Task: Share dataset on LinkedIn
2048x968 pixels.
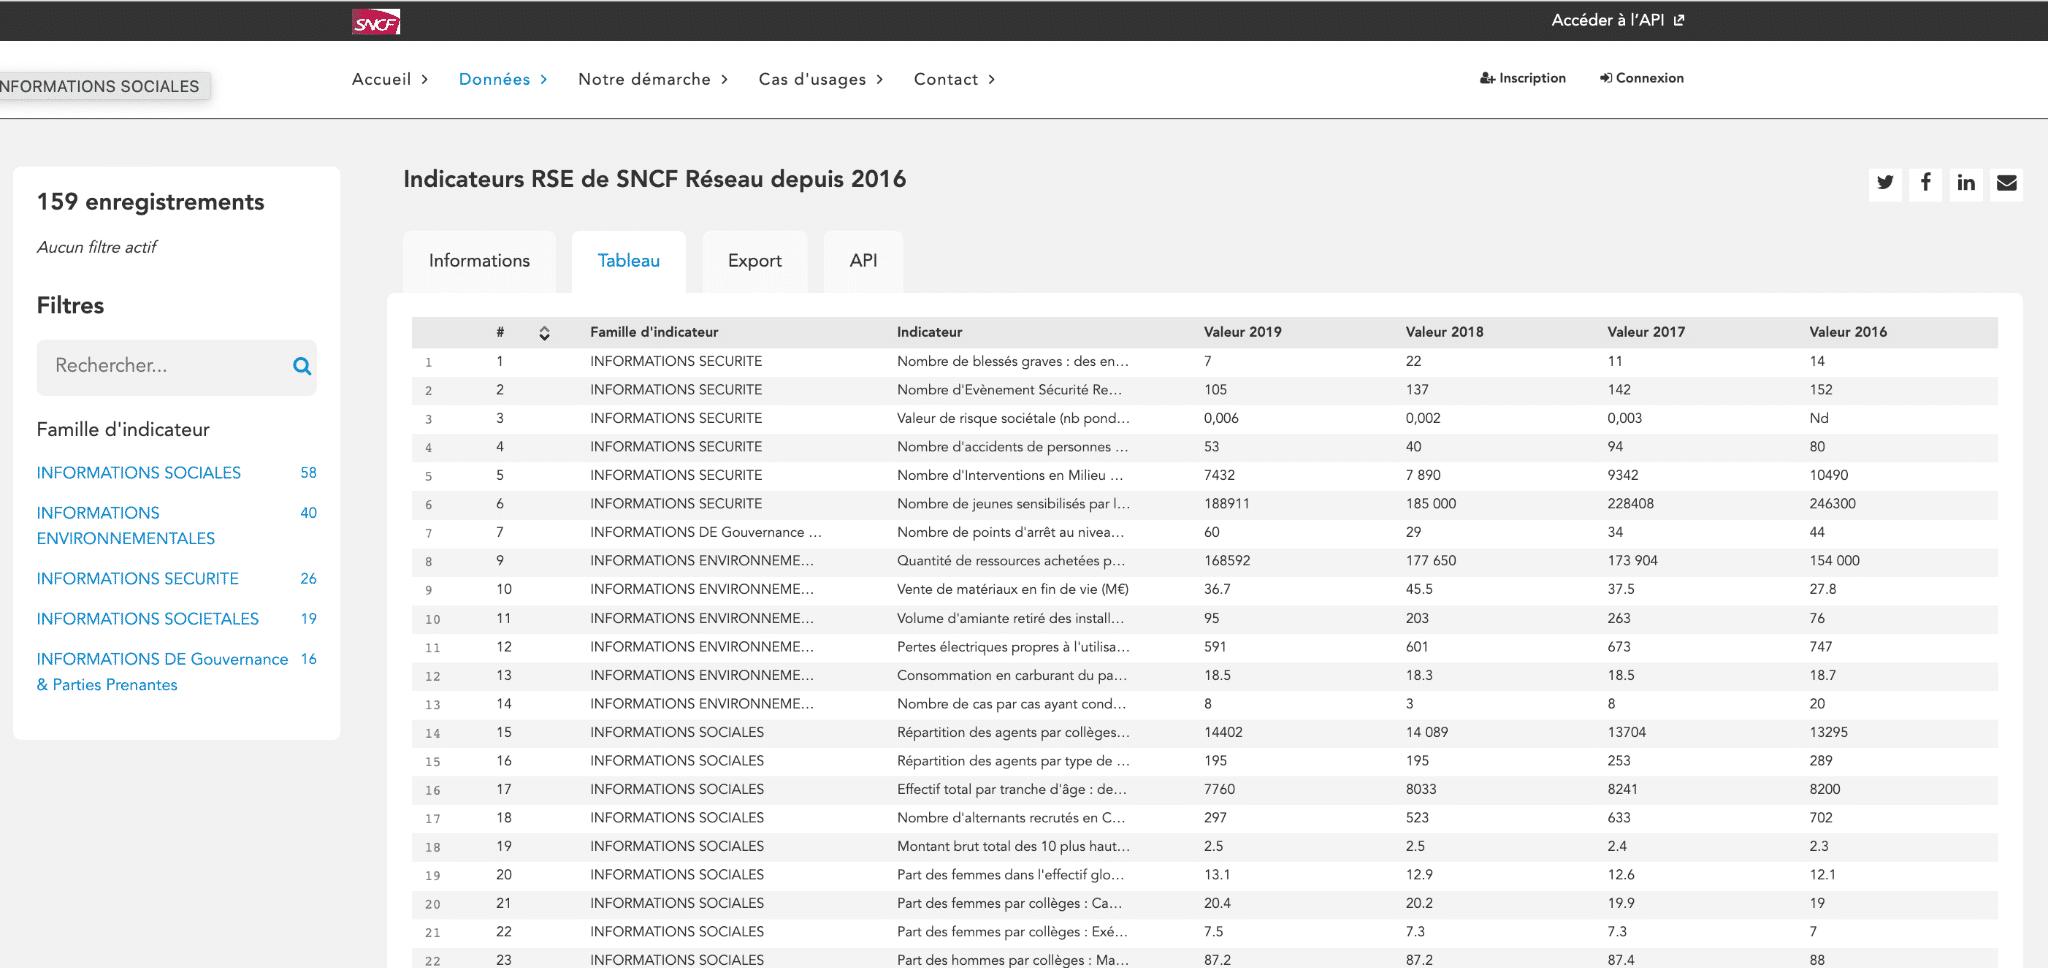Action: 1966,183
